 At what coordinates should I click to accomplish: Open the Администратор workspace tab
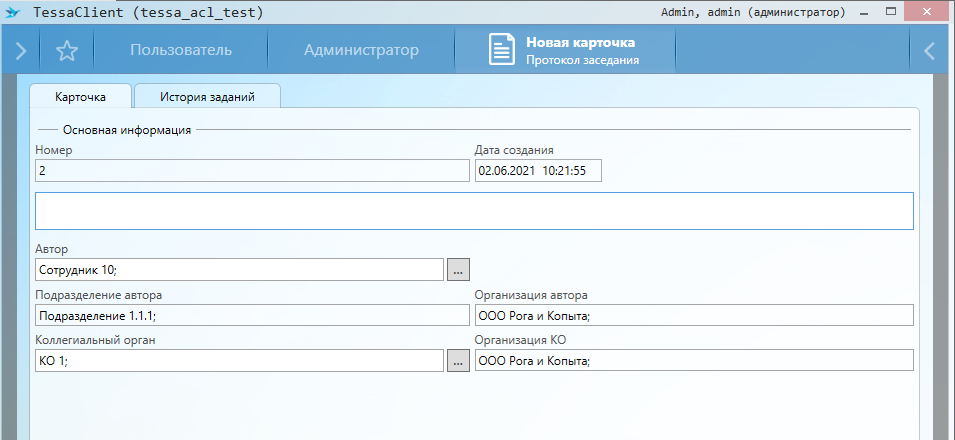[361, 51]
